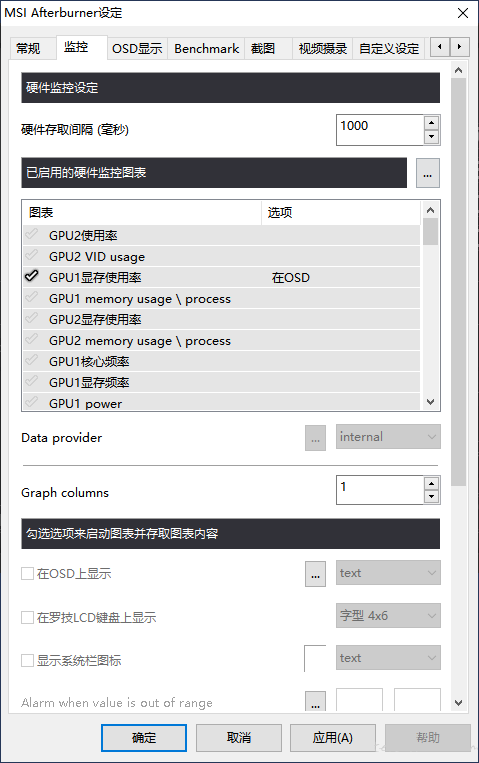Enable the GPU1核心频率 graph checkmark

(32, 361)
